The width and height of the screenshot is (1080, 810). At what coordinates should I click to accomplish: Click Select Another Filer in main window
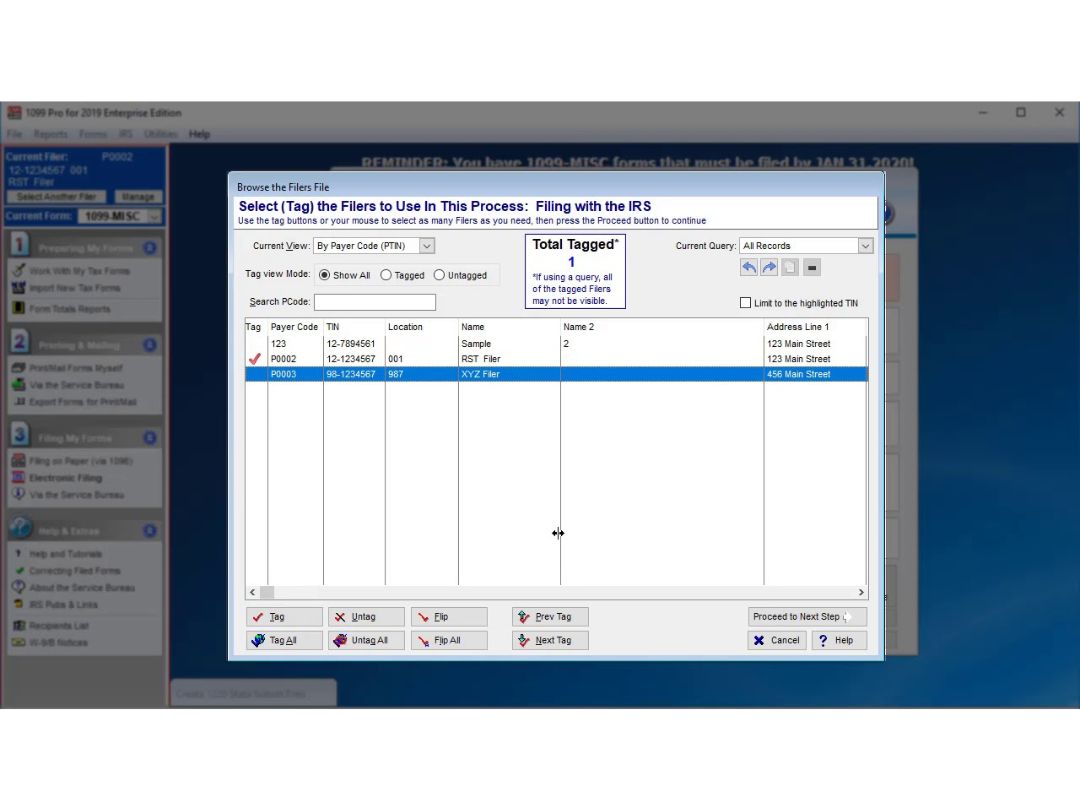56,197
